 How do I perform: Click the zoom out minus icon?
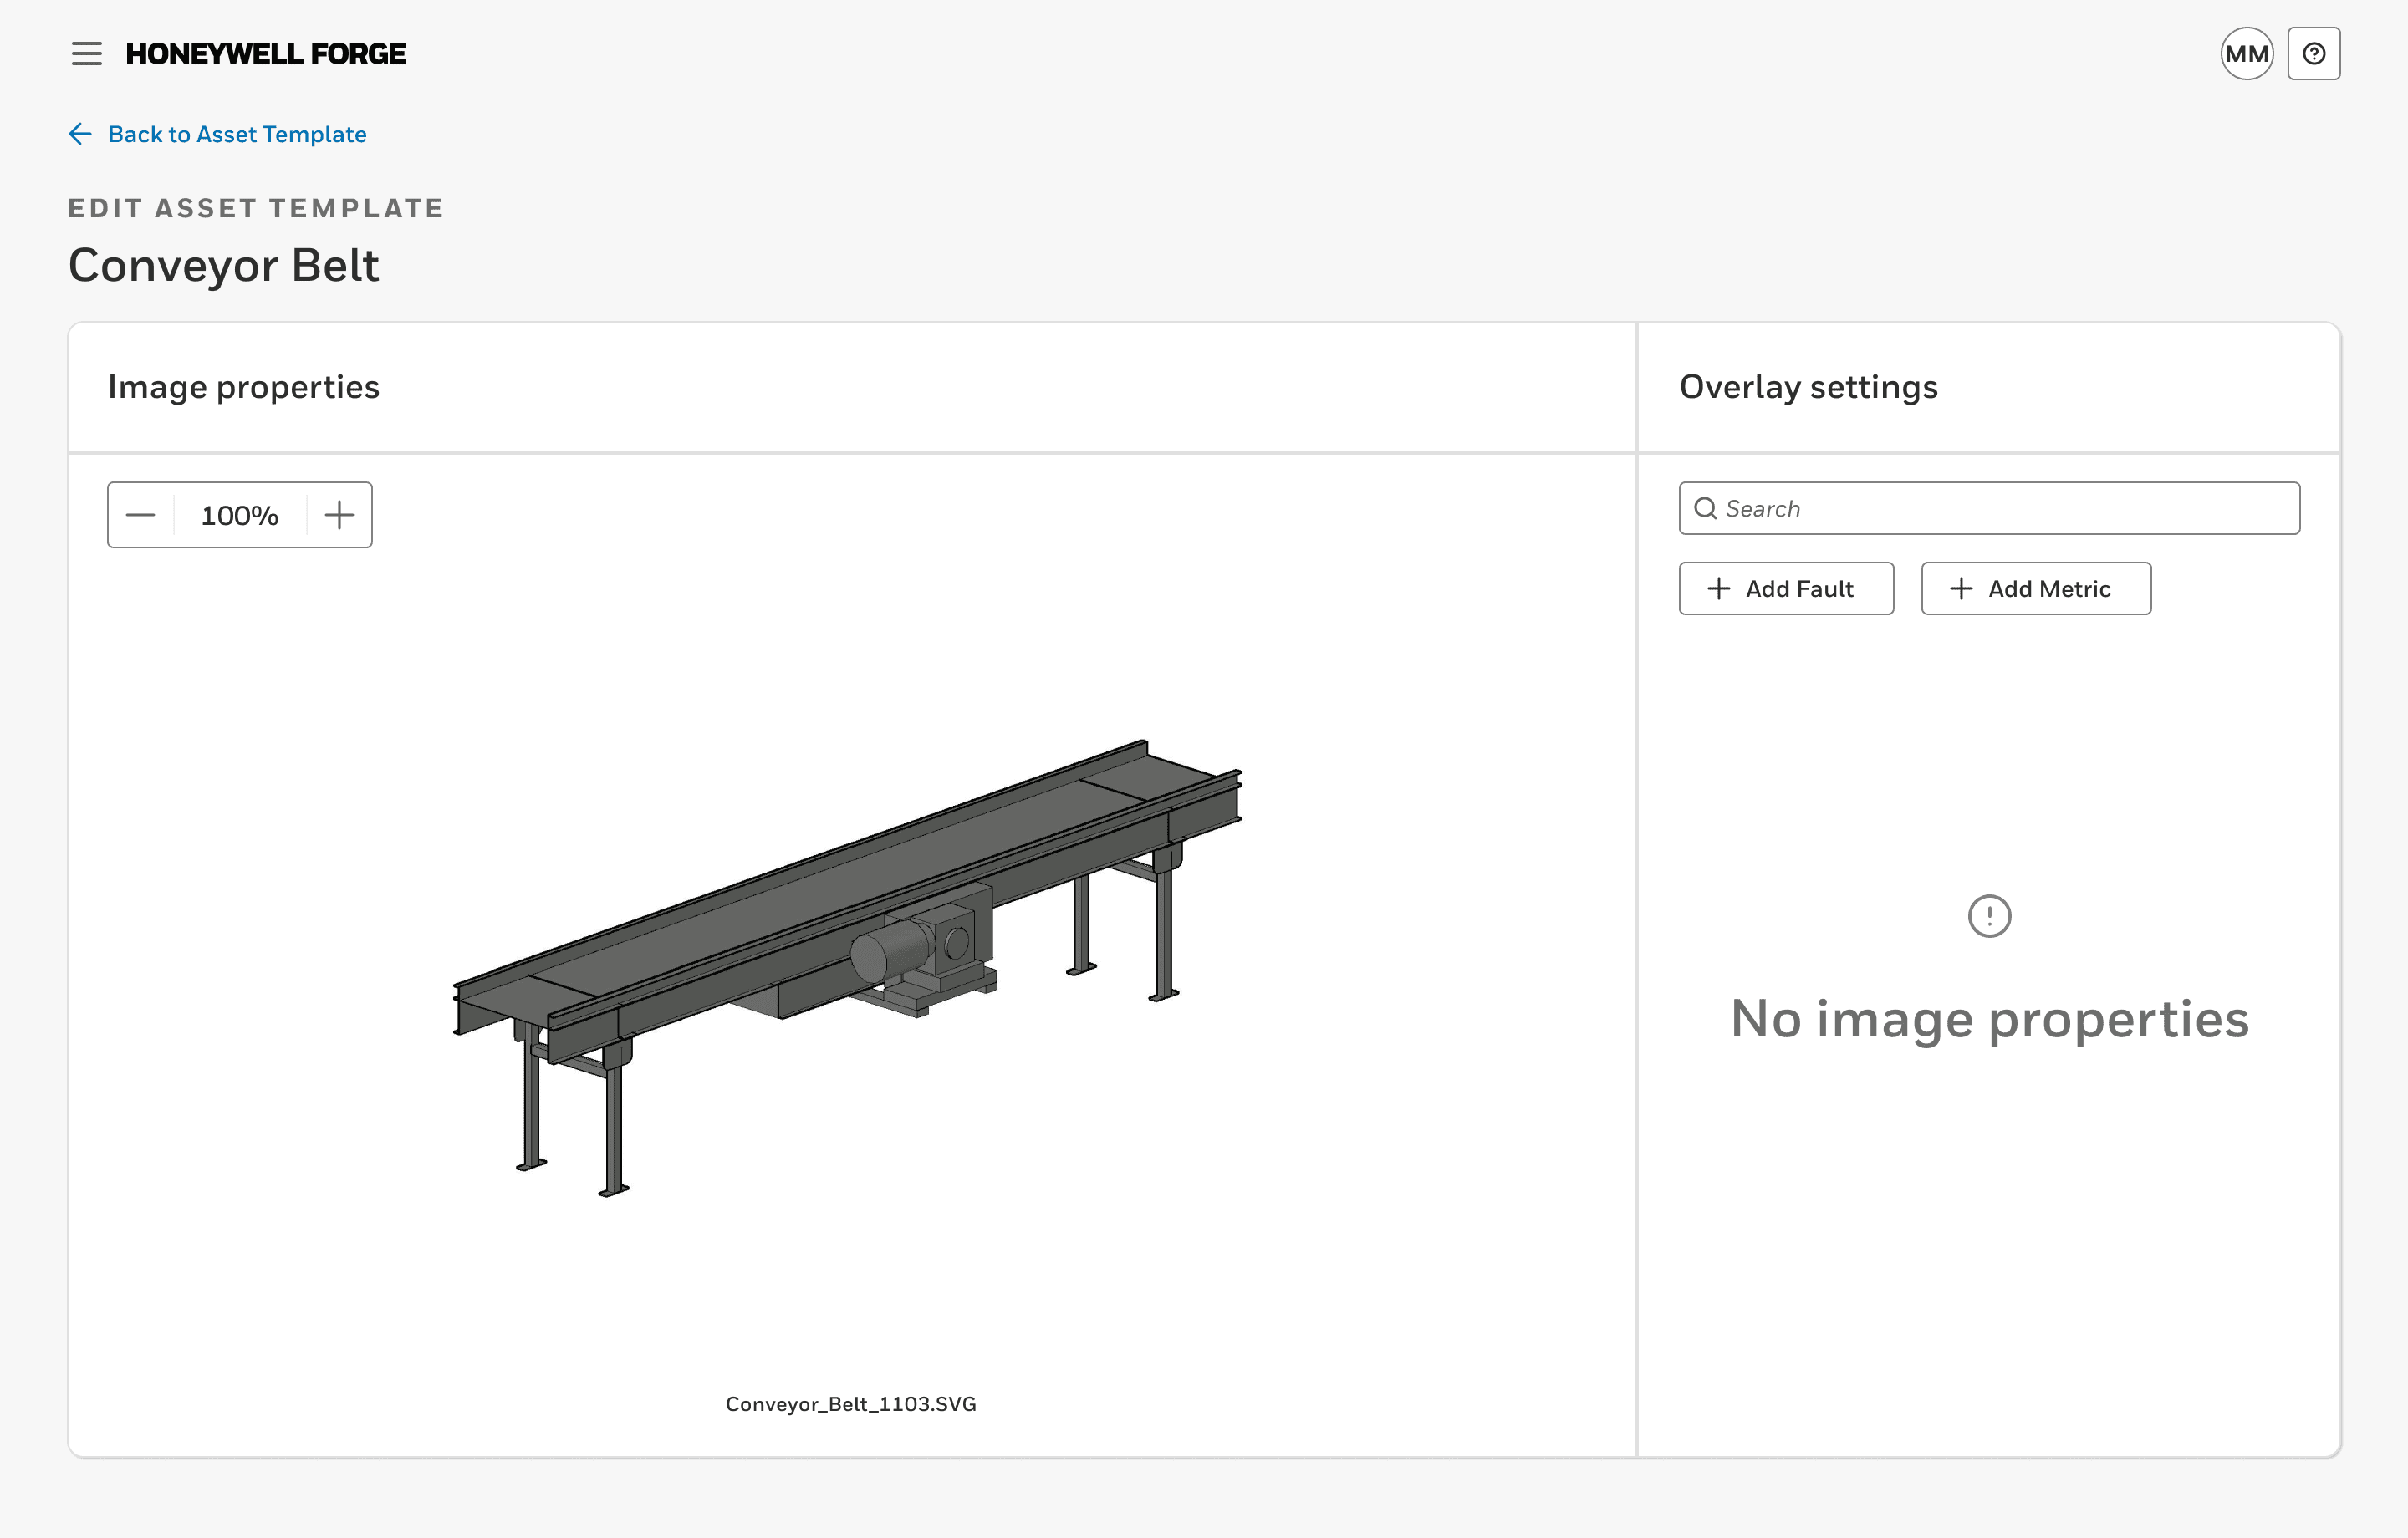coord(142,514)
